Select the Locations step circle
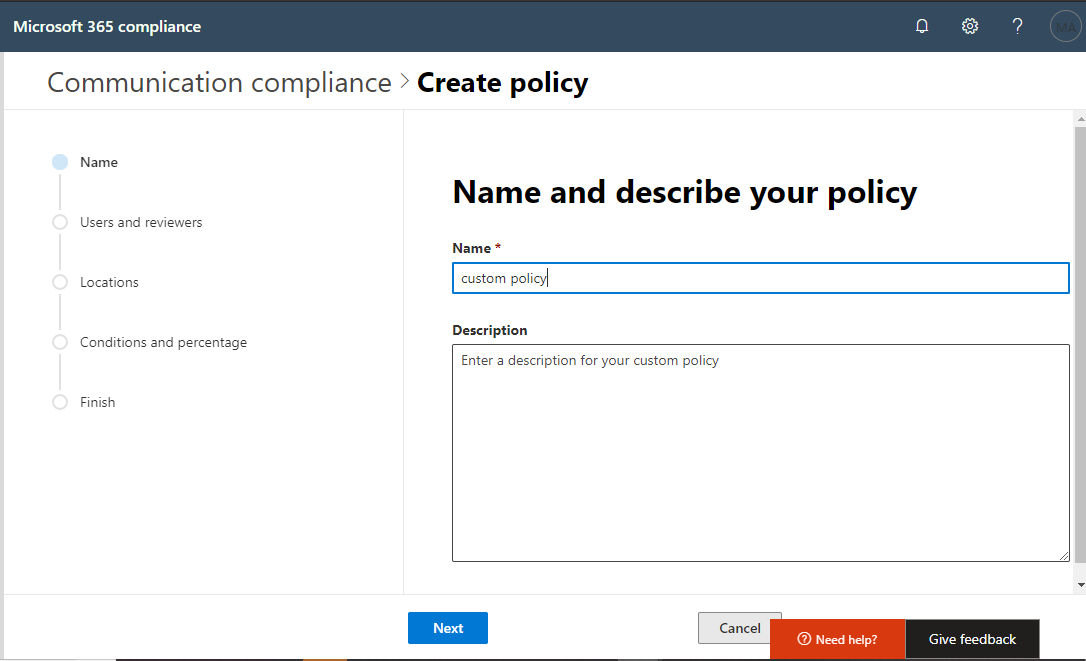This screenshot has height=661, width=1086. click(60, 282)
